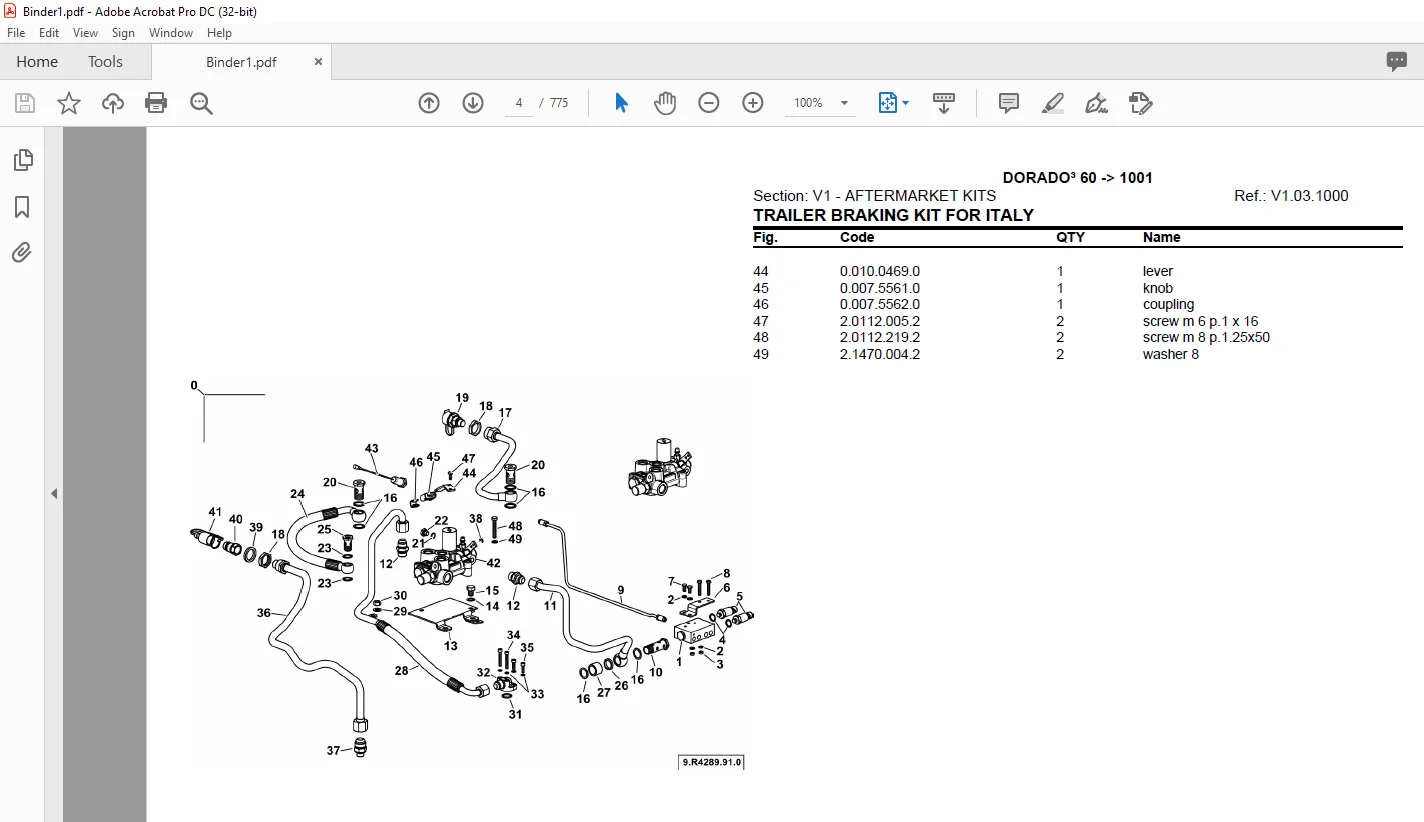
Task: Print the document using printer icon
Action: 156,103
